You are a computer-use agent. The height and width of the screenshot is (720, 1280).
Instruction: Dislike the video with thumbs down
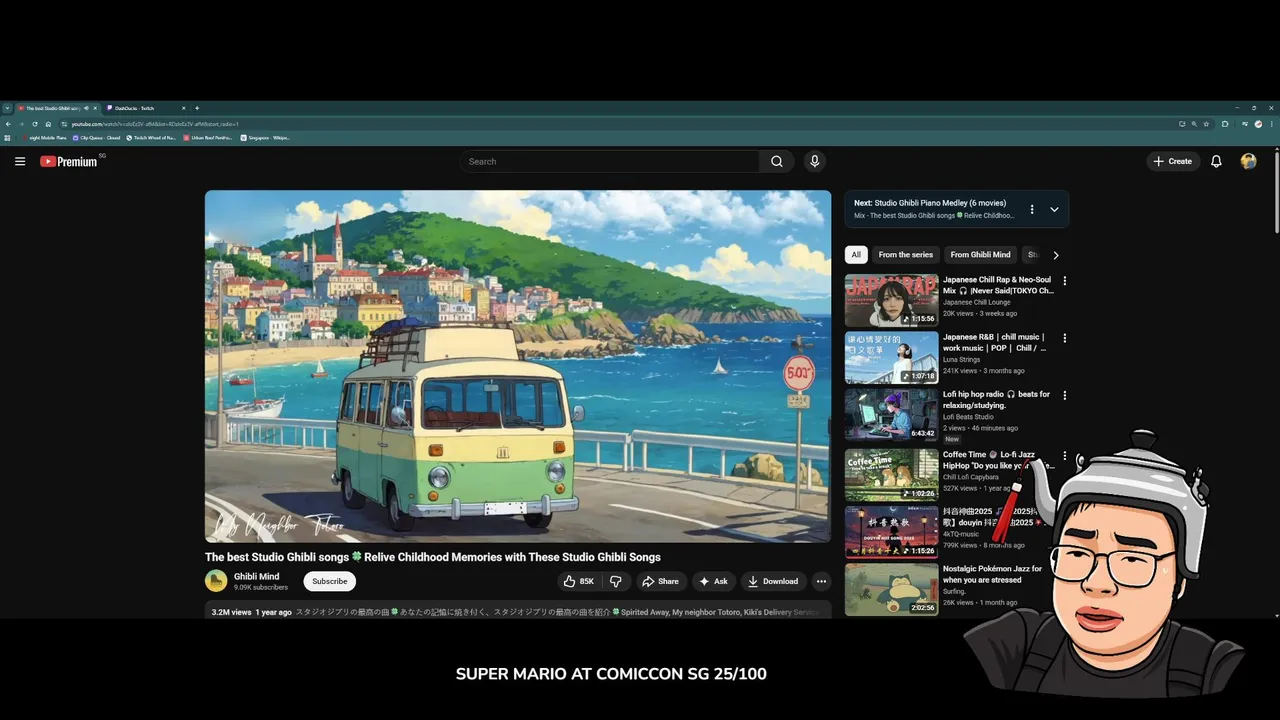(x=616, y=581)
